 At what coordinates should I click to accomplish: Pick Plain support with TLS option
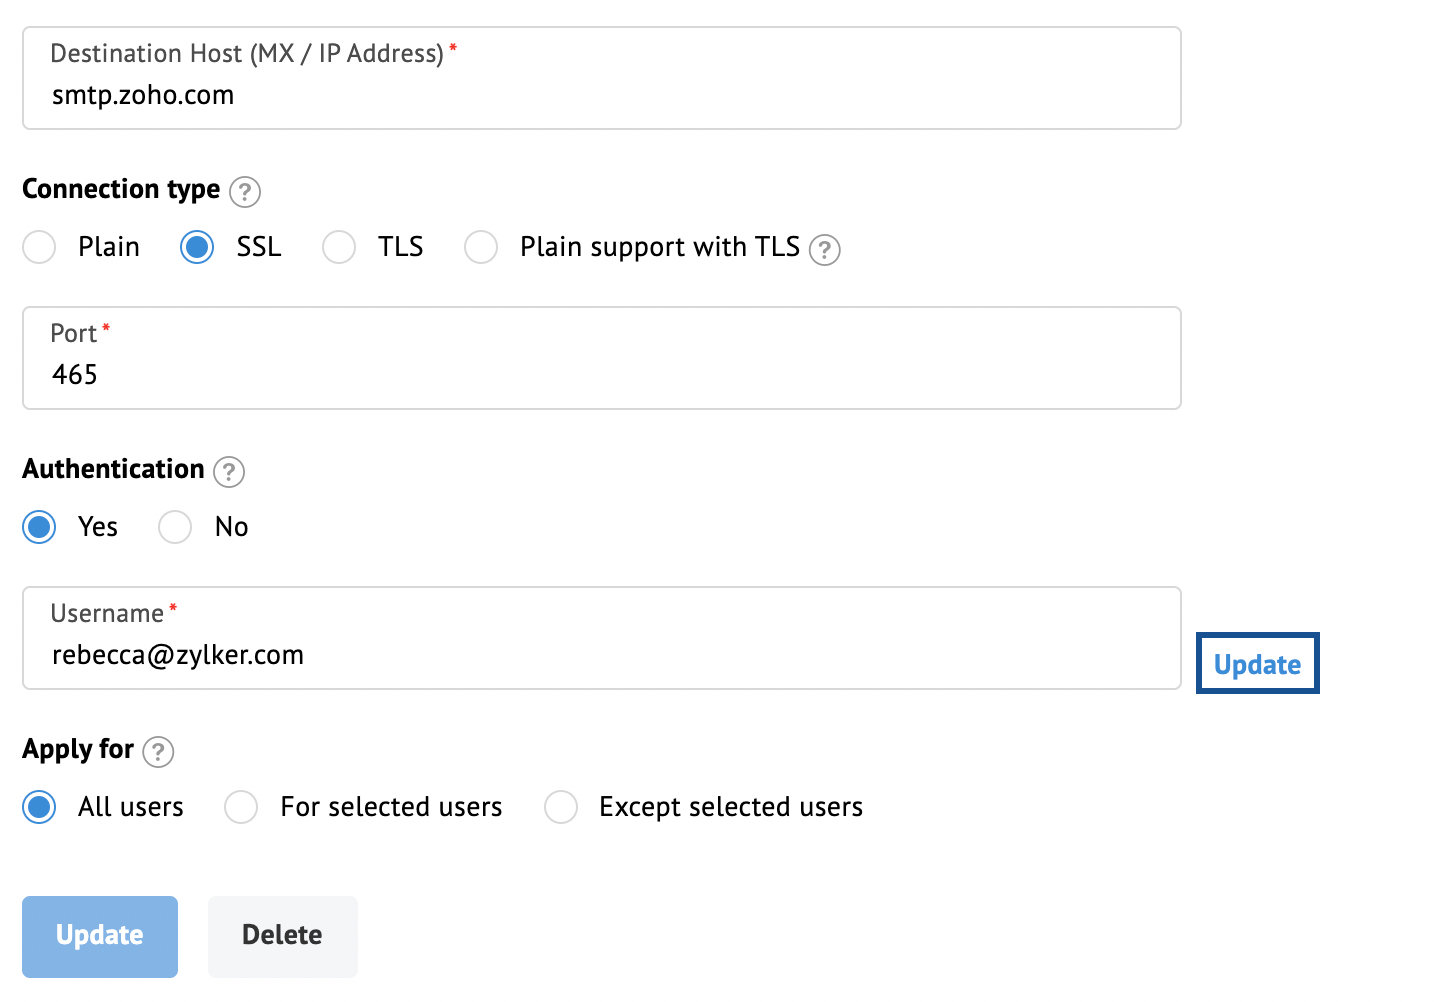coord(481,247)
